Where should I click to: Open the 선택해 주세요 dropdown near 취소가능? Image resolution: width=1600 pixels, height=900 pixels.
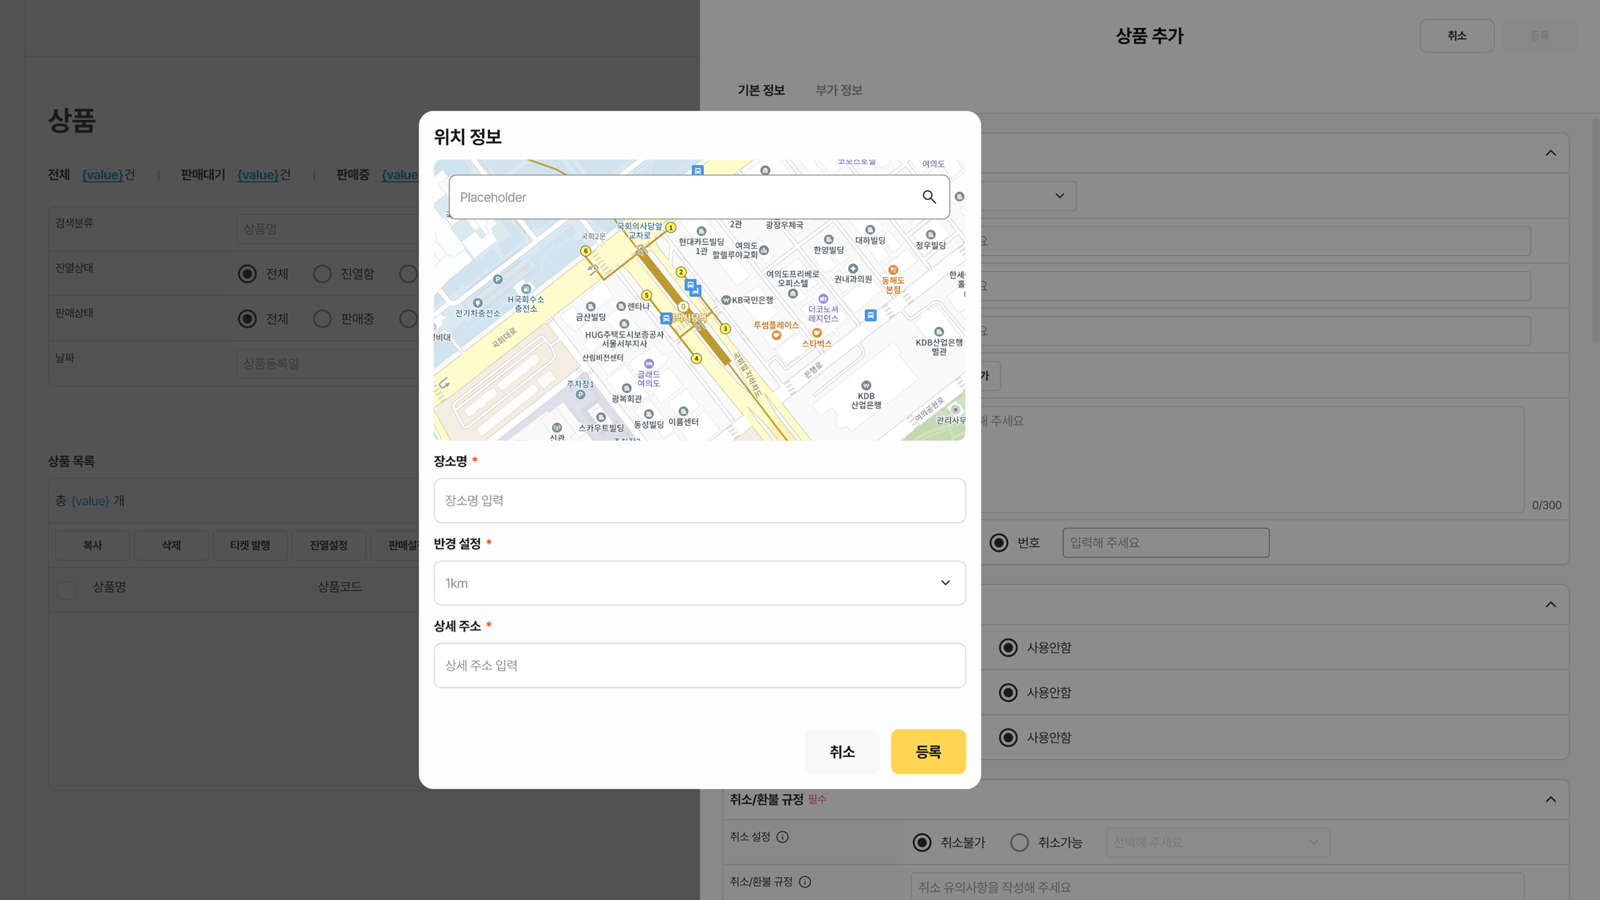click(x=1217, y=843)
